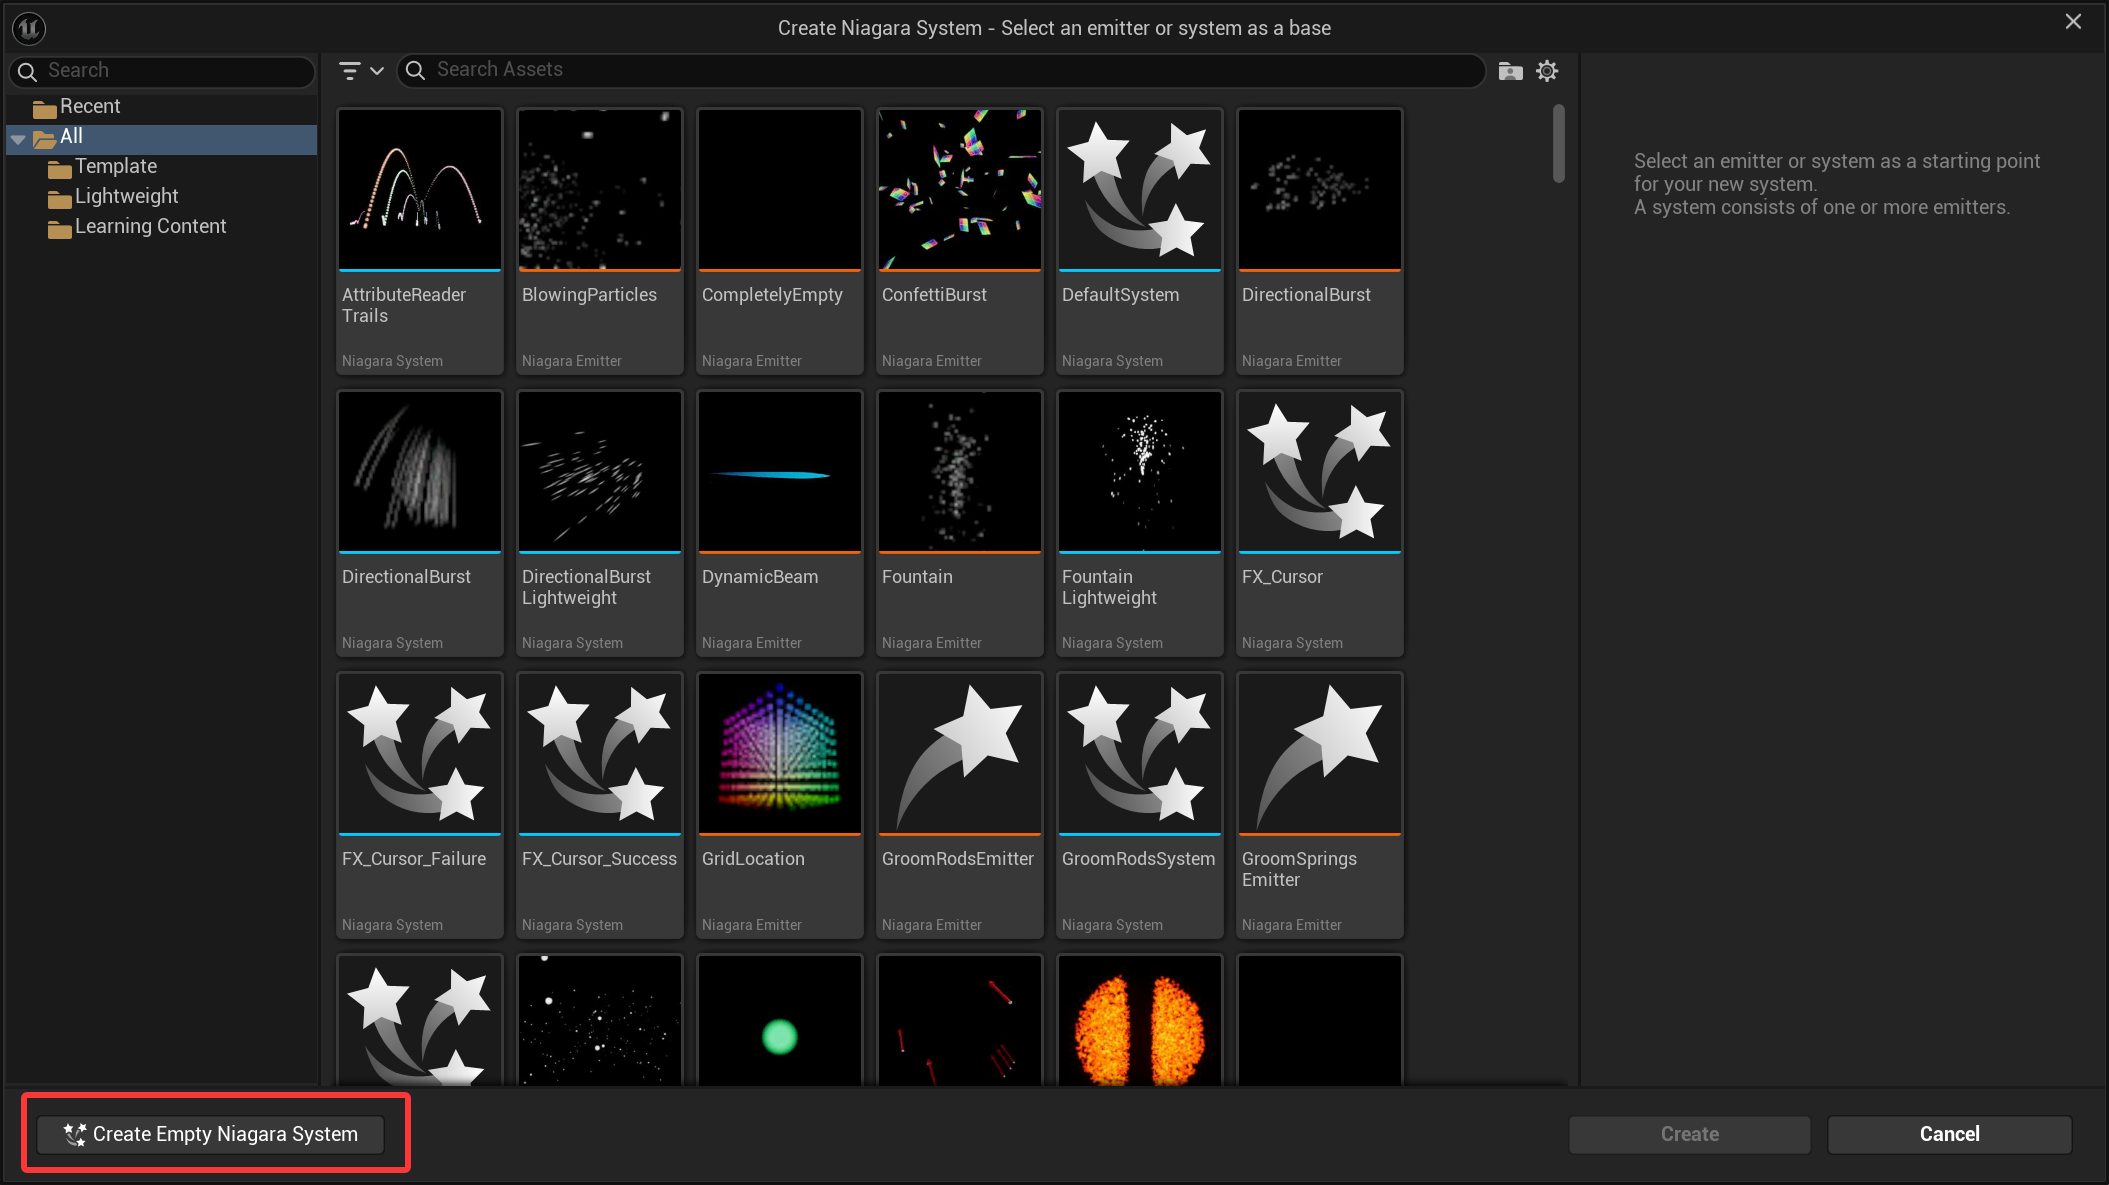Viewport: 2109px width, 1185px height.
Task: Select the GridLocation rainbow cube asset
Action: click(779, 754)
